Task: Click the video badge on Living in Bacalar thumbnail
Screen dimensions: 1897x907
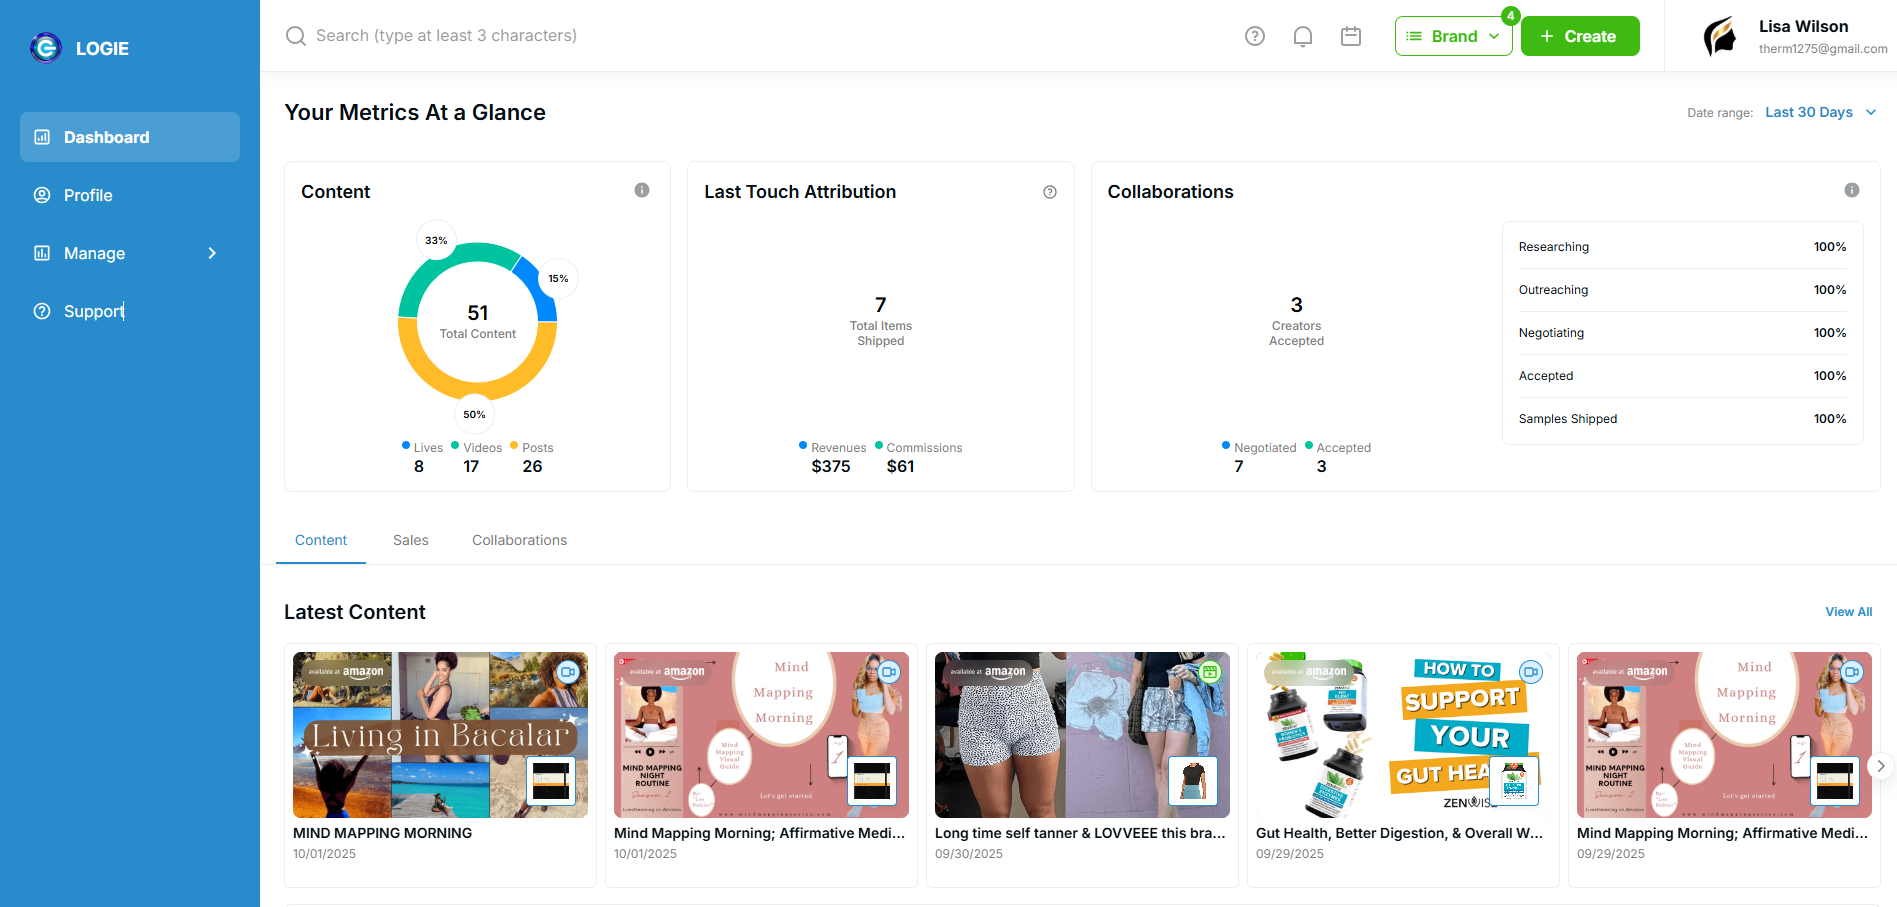Action: click(x=568, y=672)
